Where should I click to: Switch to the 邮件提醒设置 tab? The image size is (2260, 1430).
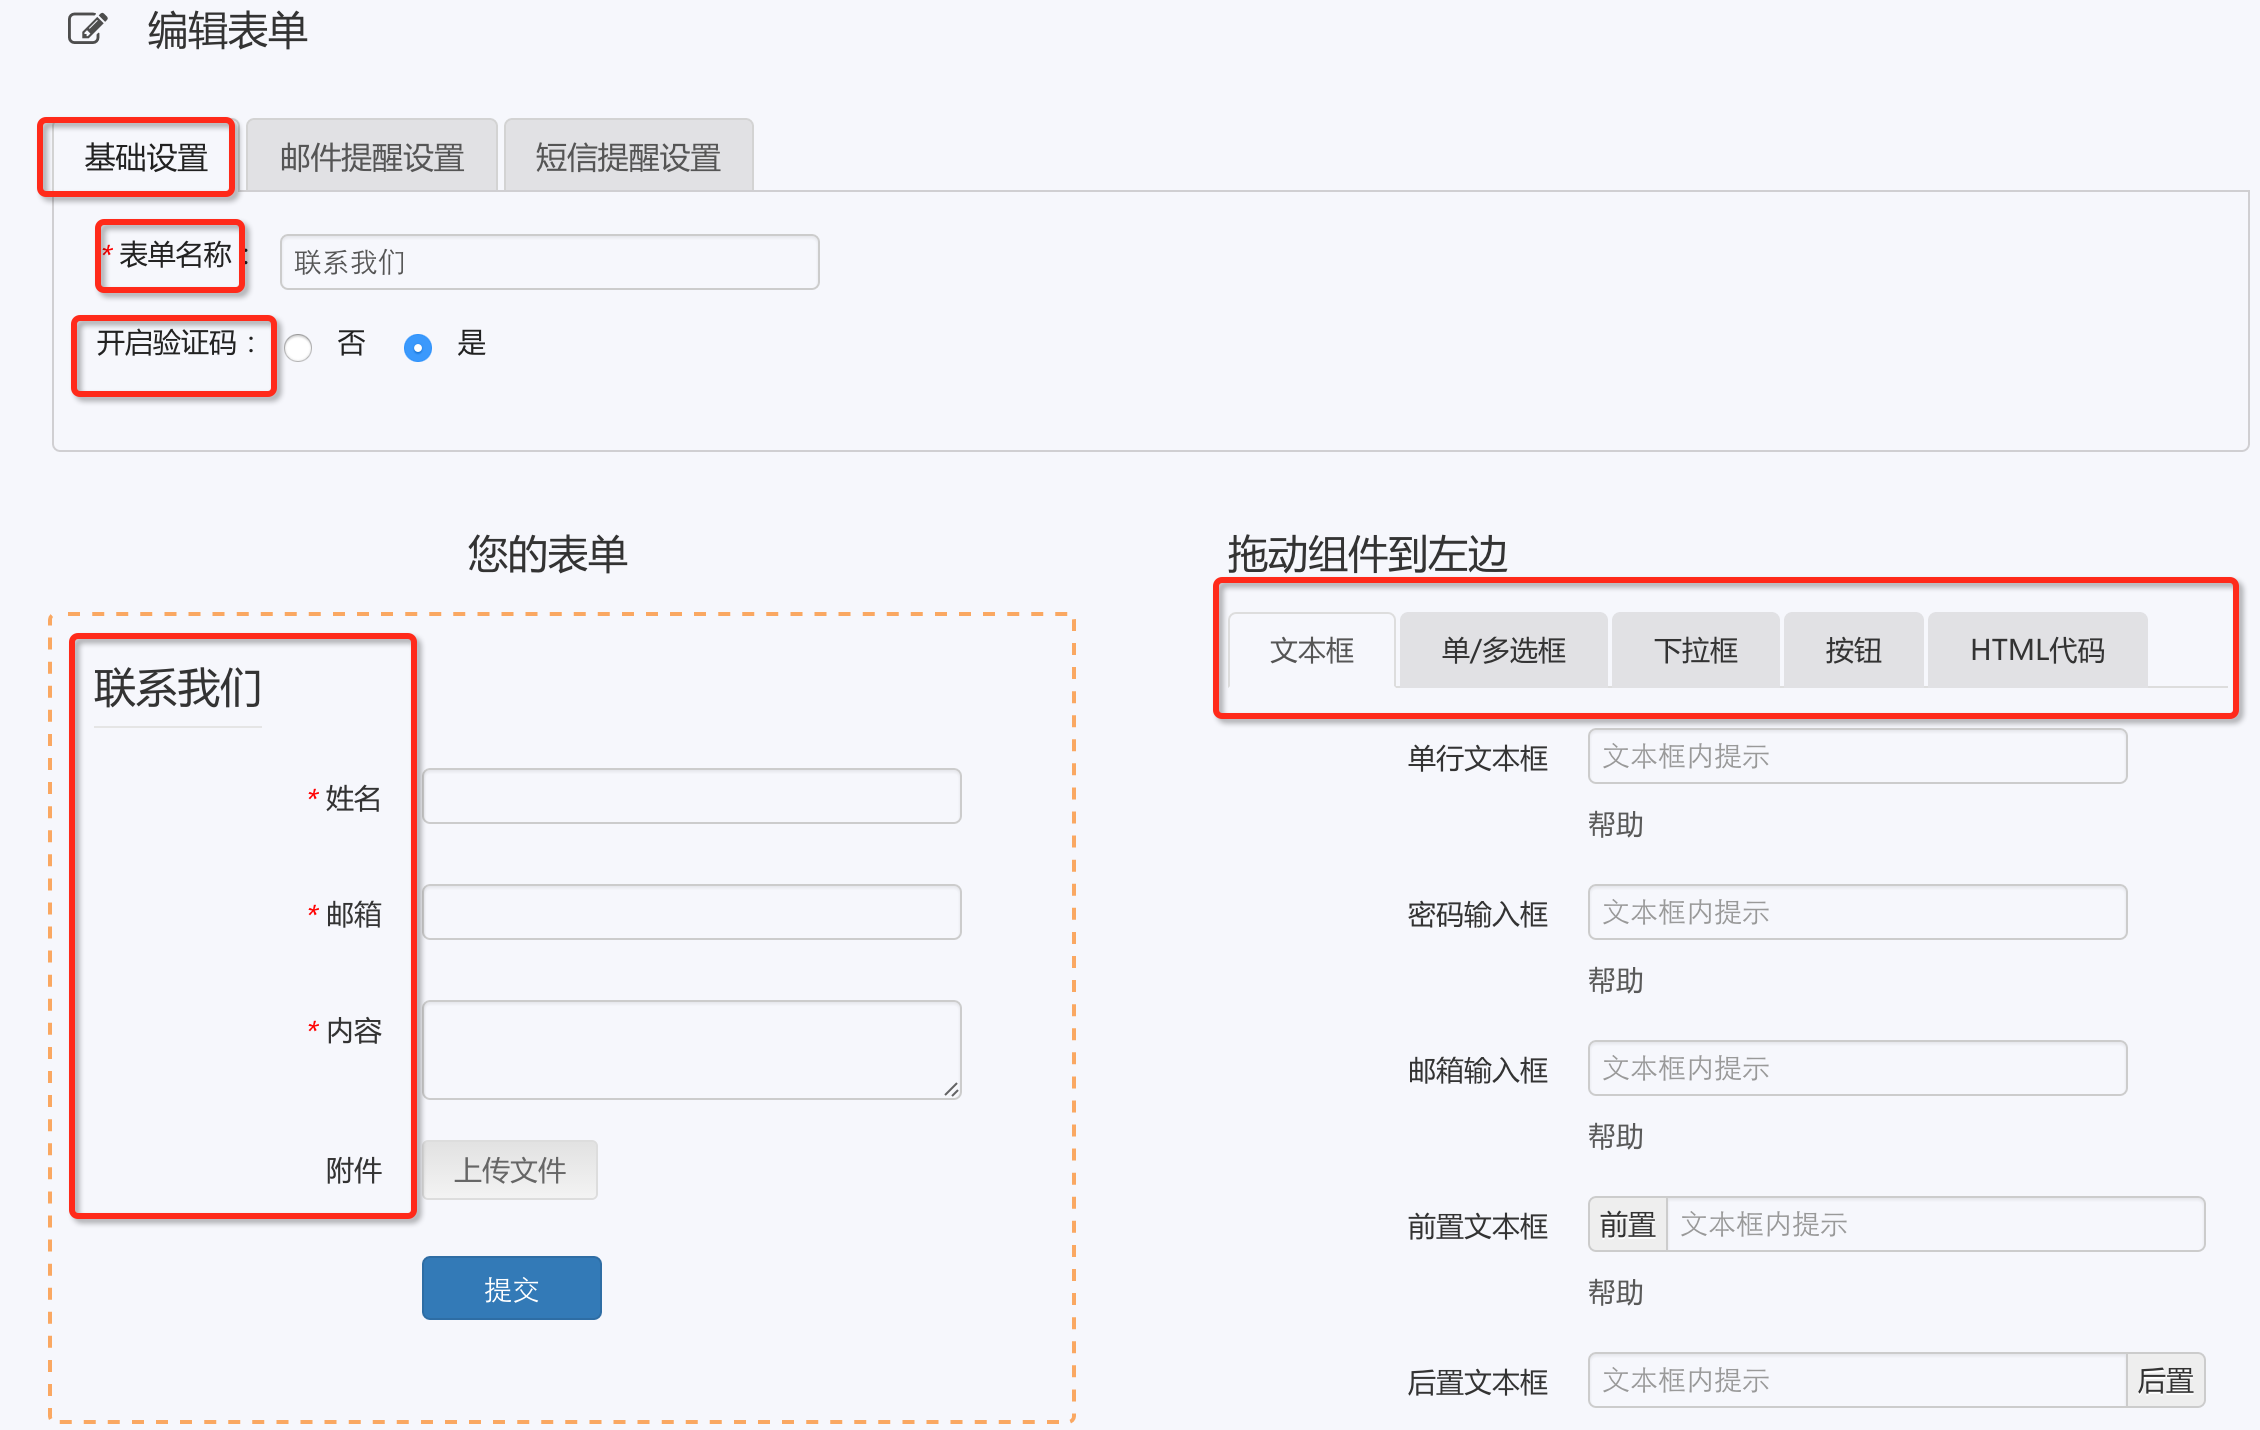pos(372,157)
